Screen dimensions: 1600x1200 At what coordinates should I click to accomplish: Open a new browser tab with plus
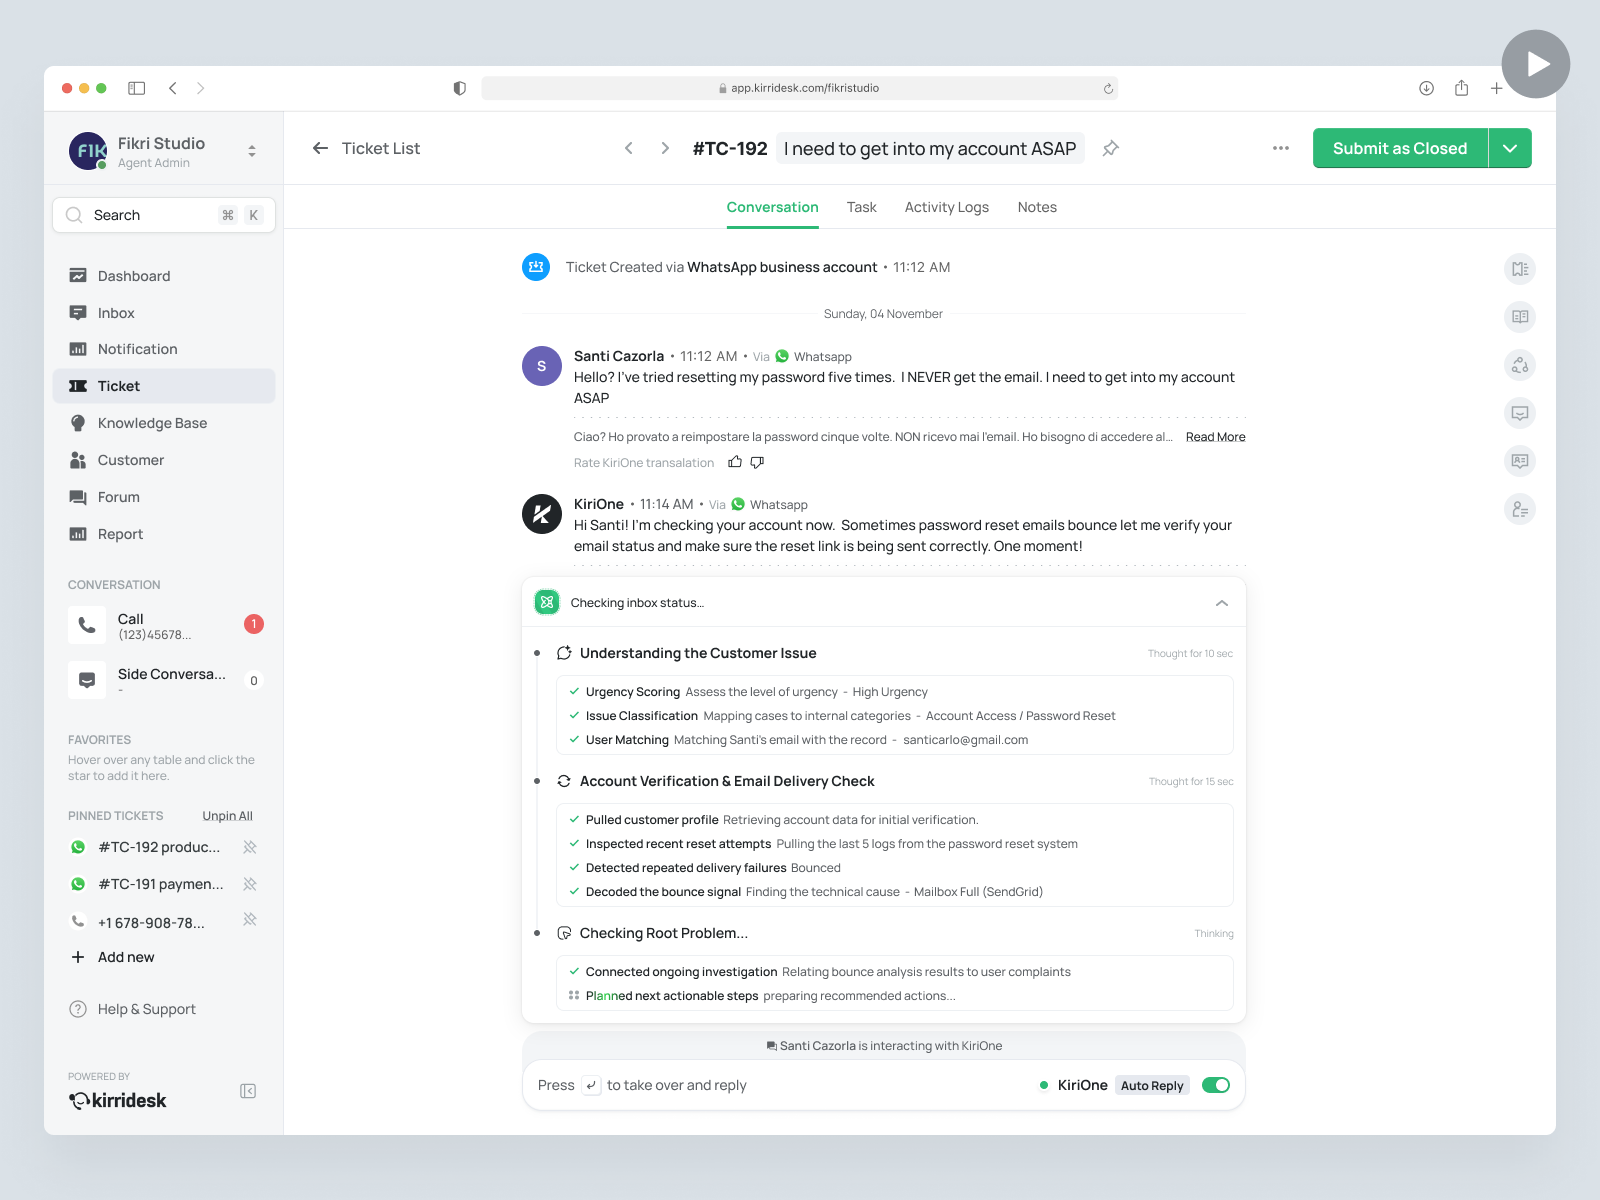(1496, 88)
